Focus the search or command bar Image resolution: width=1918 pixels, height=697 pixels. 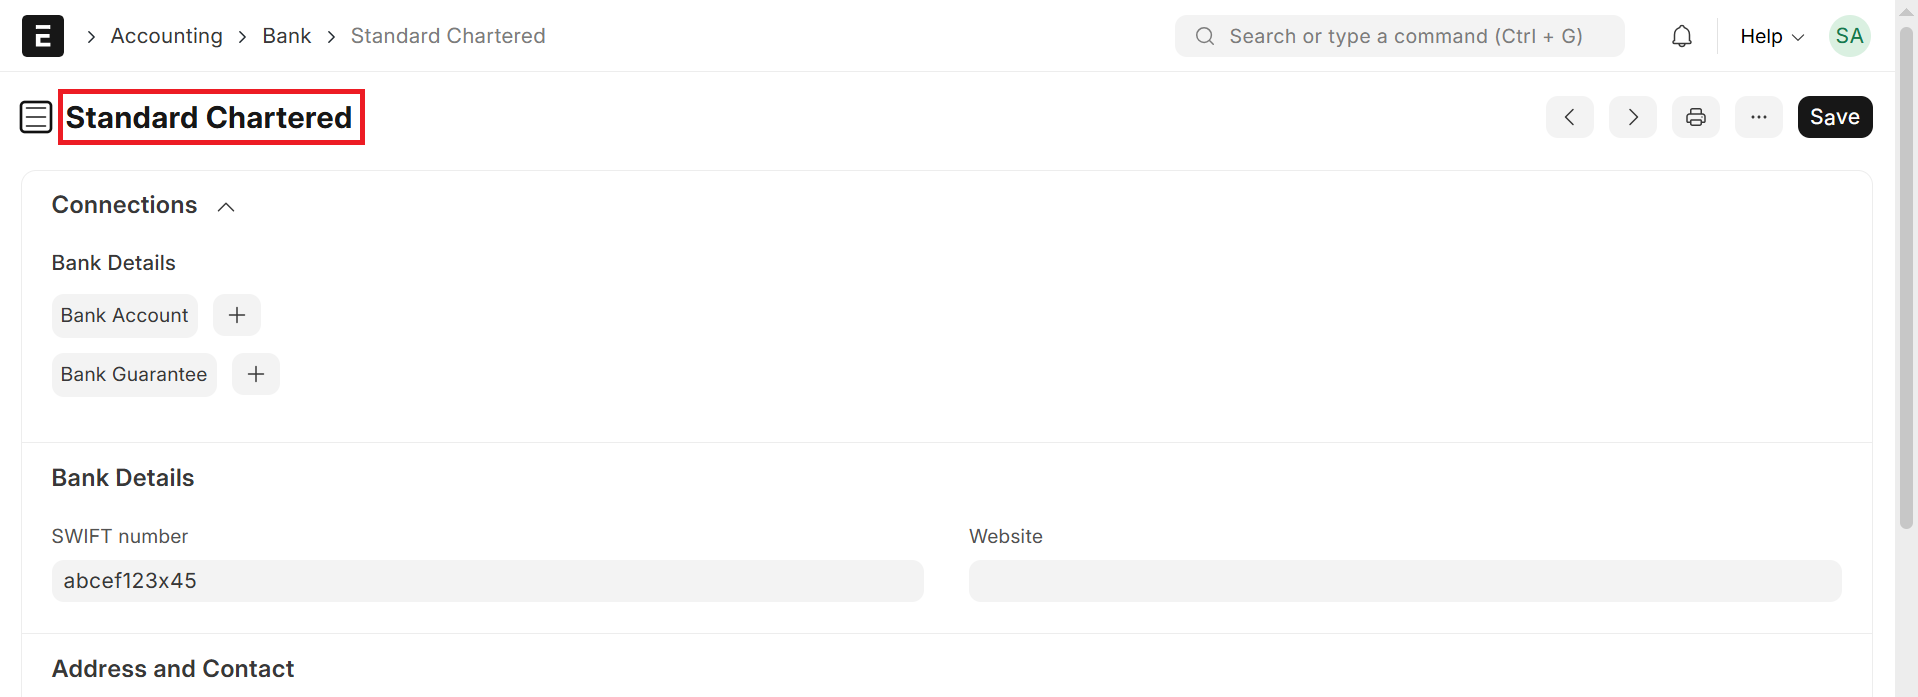[1400, 36]
